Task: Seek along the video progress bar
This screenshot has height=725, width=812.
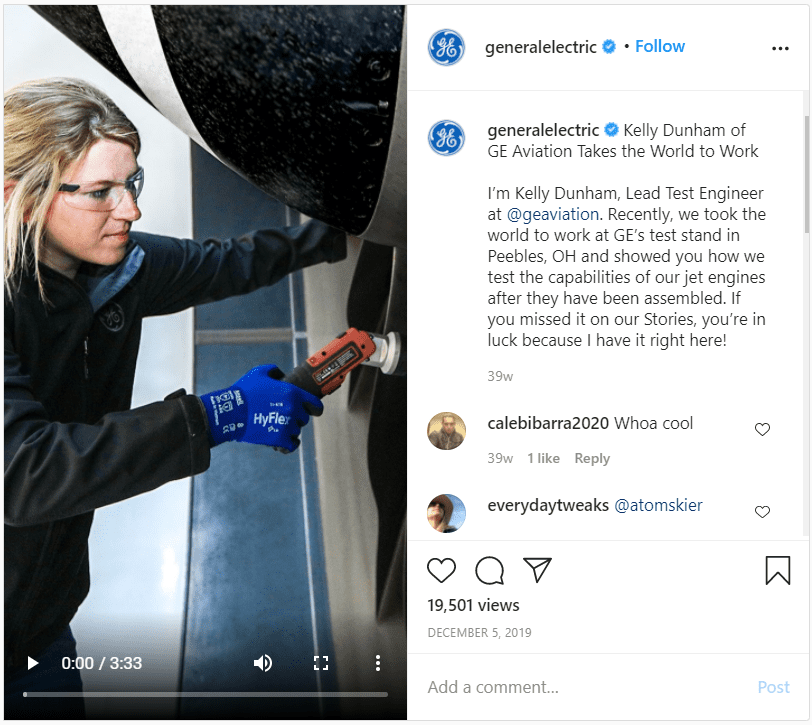Action: (x=206, y=694)
